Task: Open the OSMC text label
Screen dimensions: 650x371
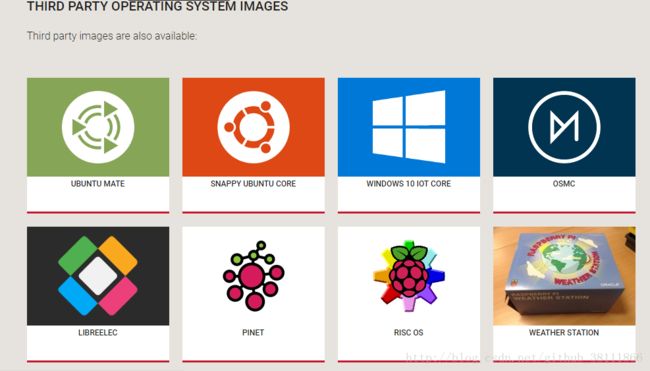Action: 564,184
